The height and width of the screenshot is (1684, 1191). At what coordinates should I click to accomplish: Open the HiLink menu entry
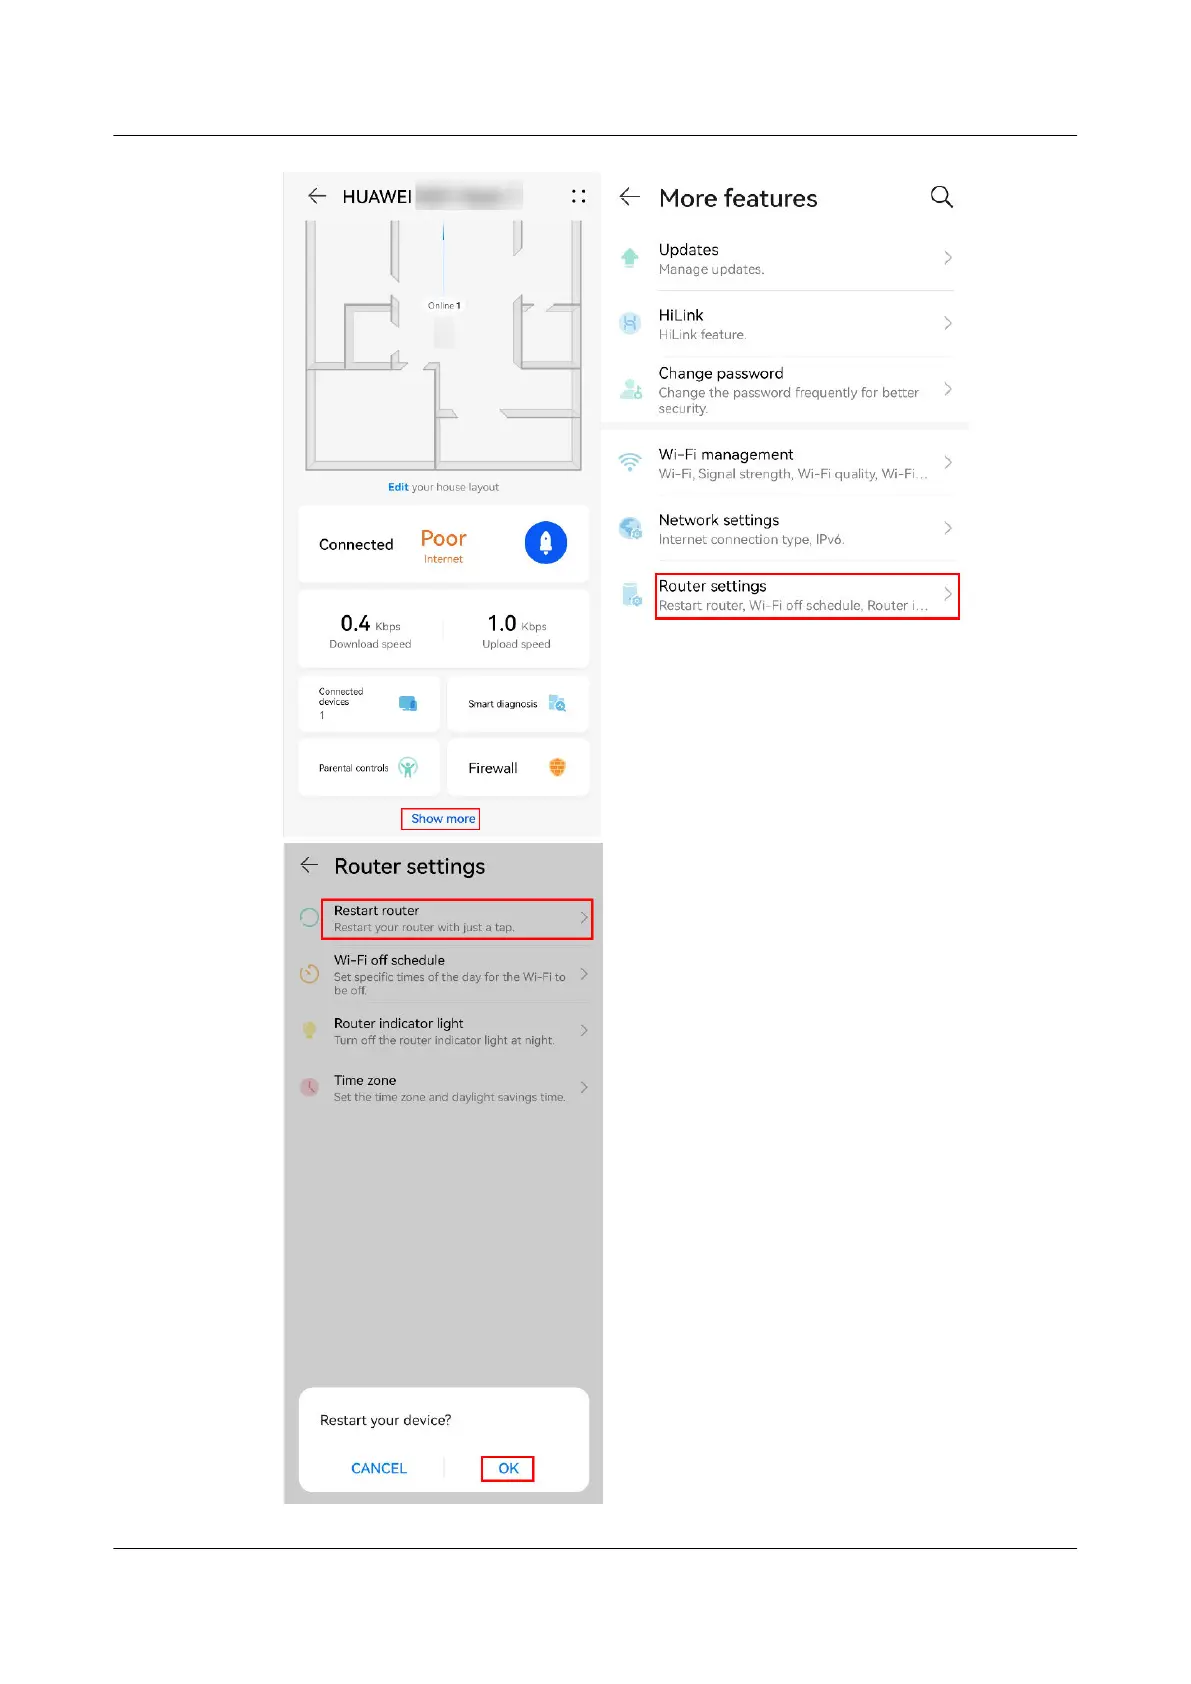(785, 323)
